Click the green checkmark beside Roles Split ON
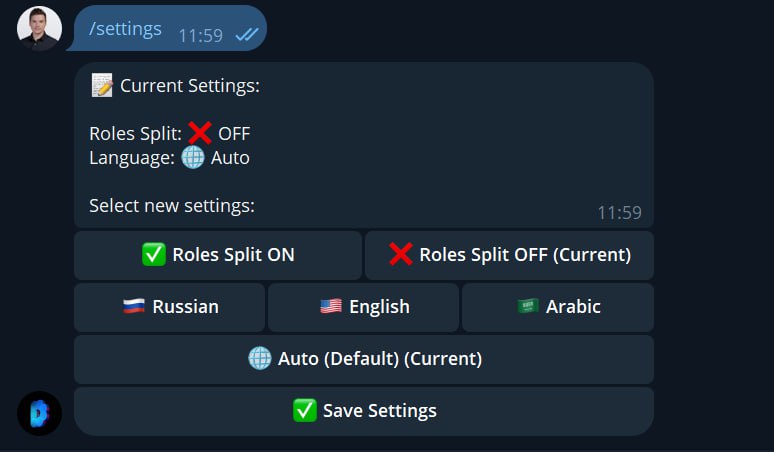 click(x=154, y=255)
